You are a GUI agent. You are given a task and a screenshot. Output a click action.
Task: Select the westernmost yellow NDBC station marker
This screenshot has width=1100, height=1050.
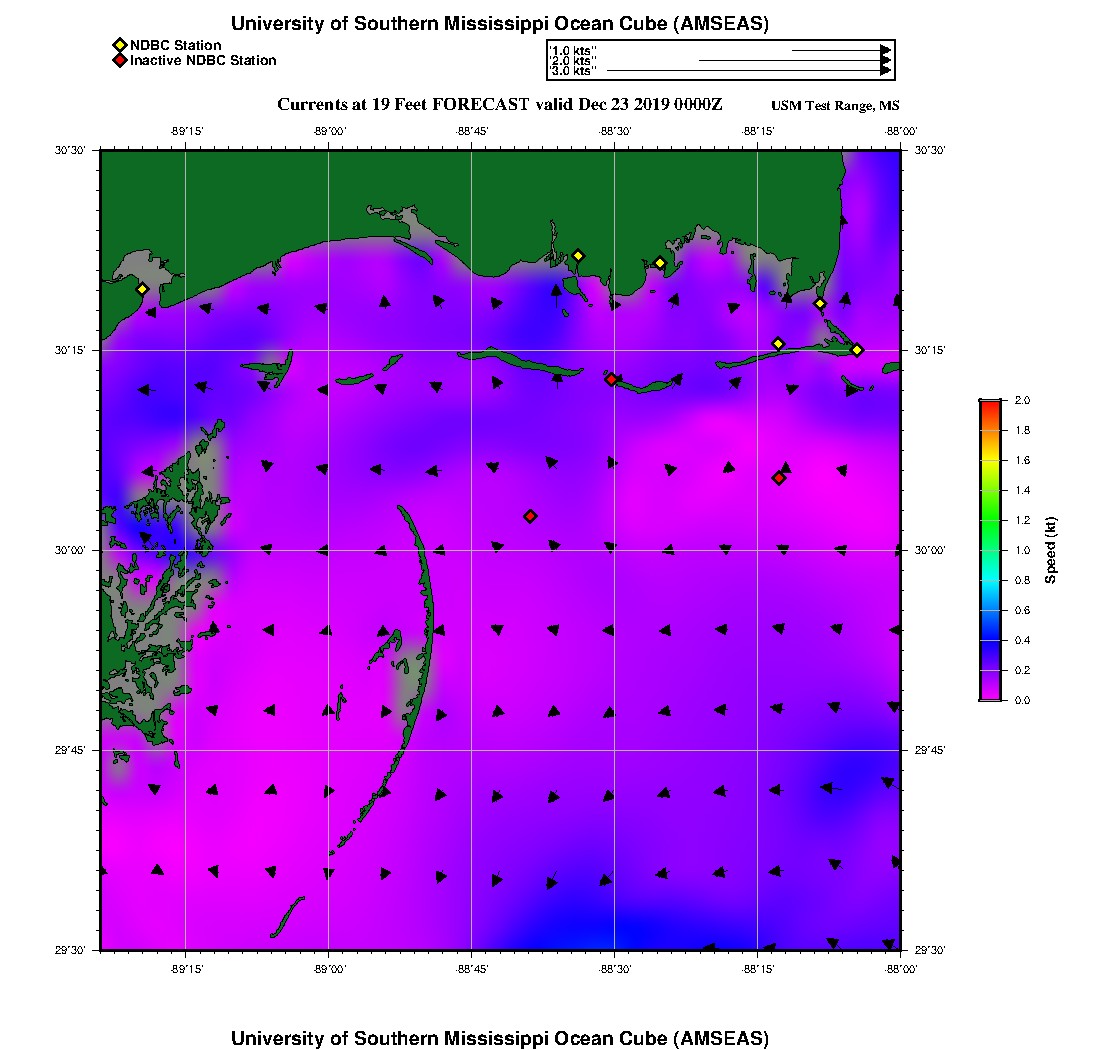click(x=142, y=289)
